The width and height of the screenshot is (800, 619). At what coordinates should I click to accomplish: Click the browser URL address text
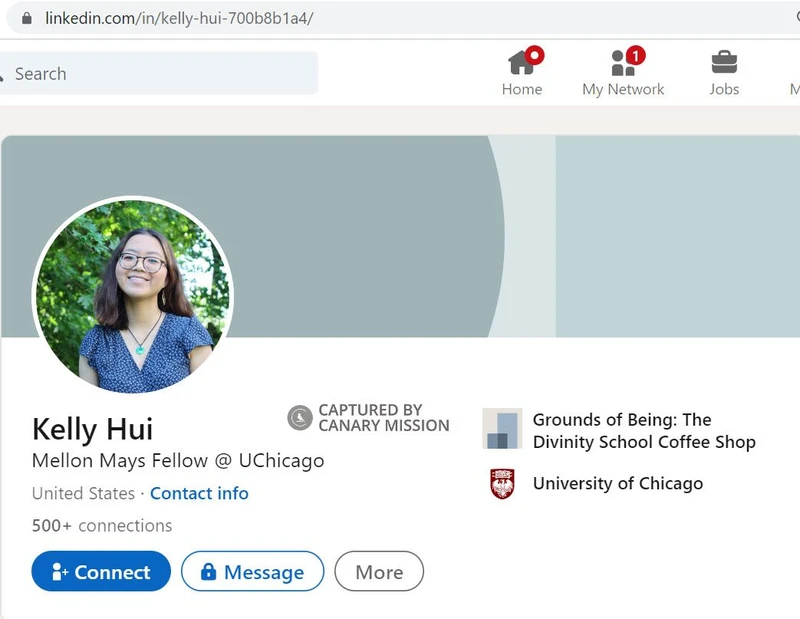[x=179, y=18]
